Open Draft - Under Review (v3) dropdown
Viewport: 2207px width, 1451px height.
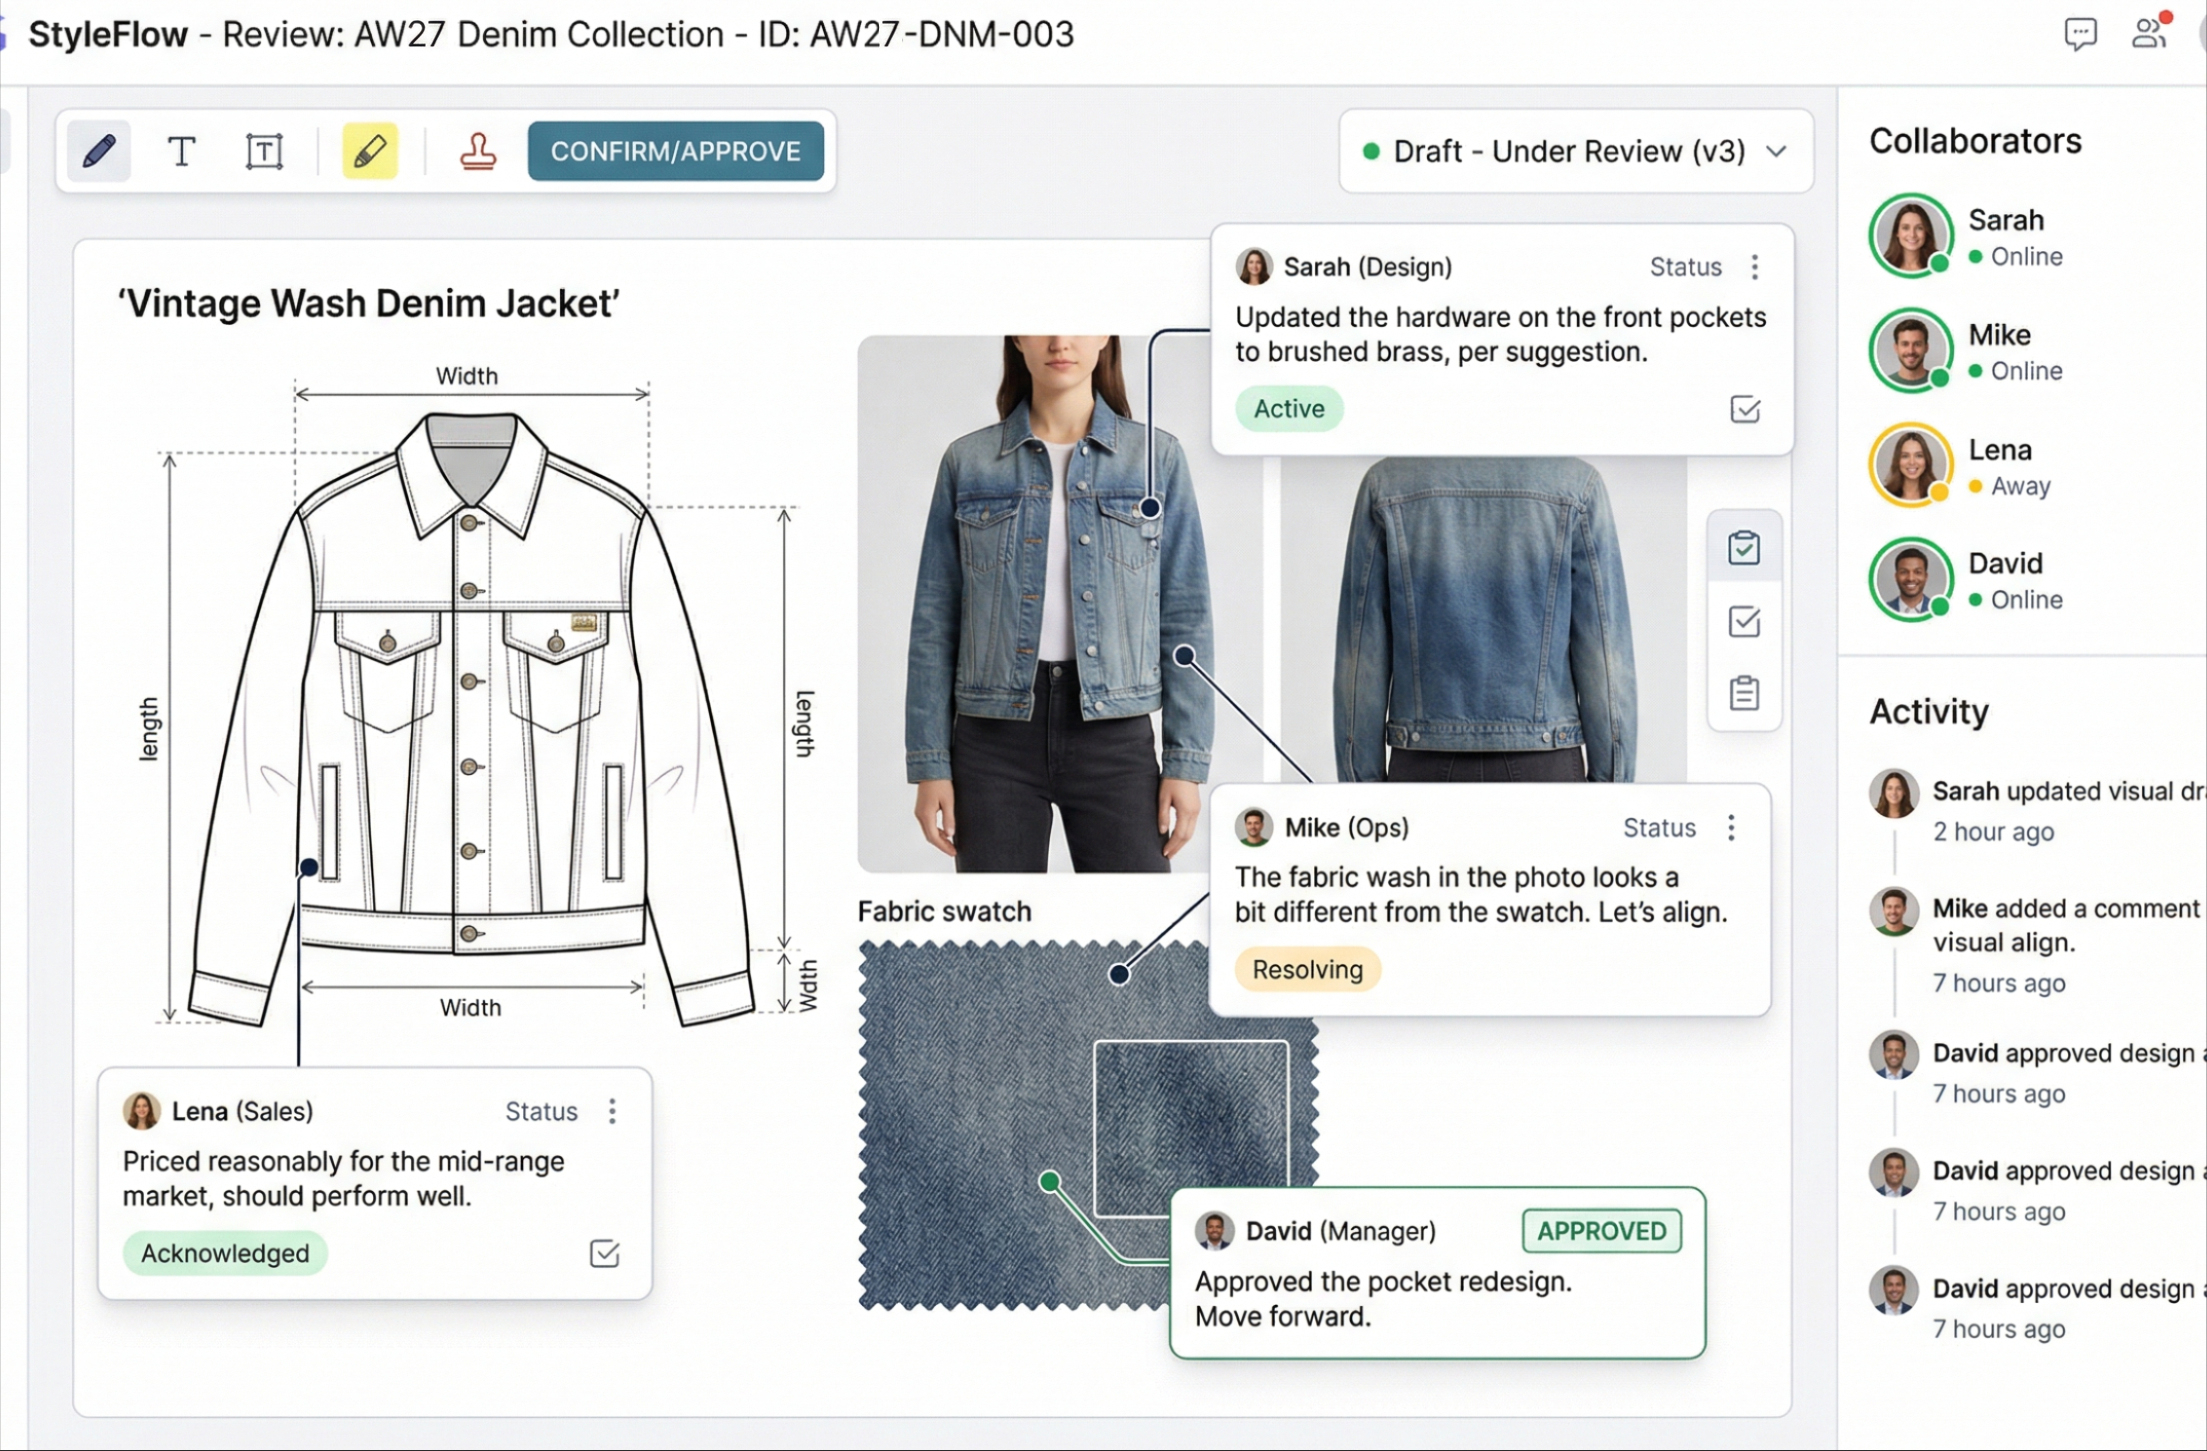click(1575, 152)
